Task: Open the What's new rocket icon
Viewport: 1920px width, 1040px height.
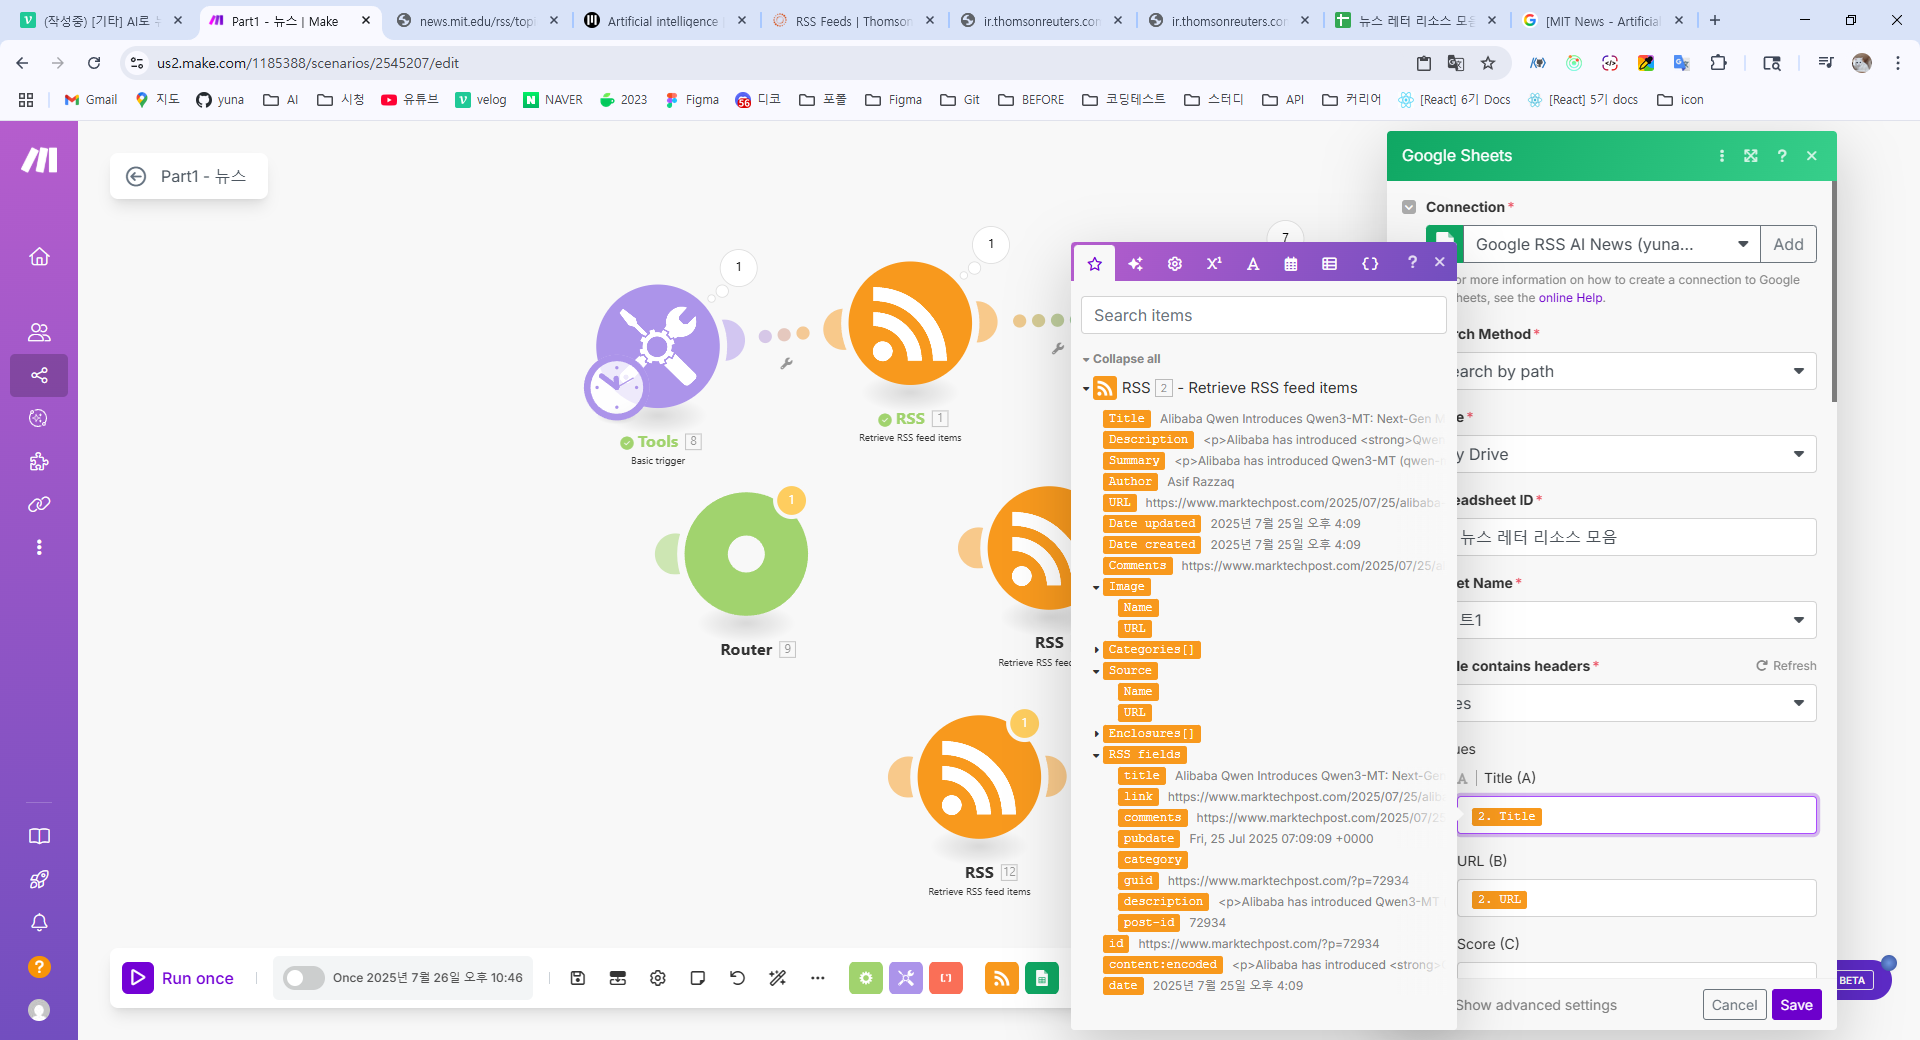Action: coord(39,879)
